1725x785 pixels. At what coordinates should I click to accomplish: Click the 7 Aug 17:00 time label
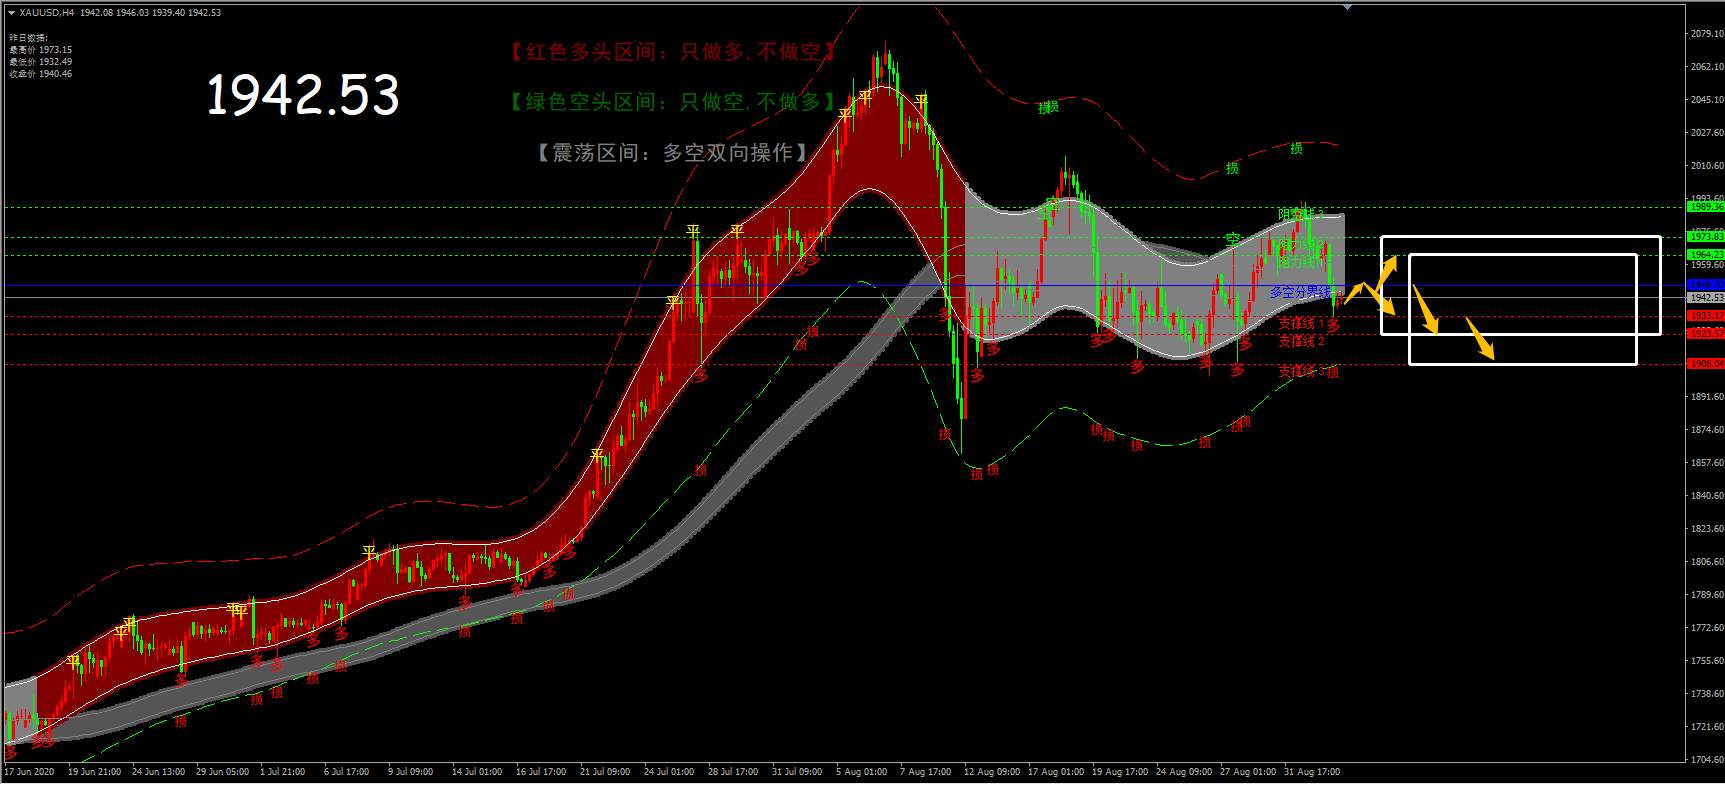pos(925,772)
